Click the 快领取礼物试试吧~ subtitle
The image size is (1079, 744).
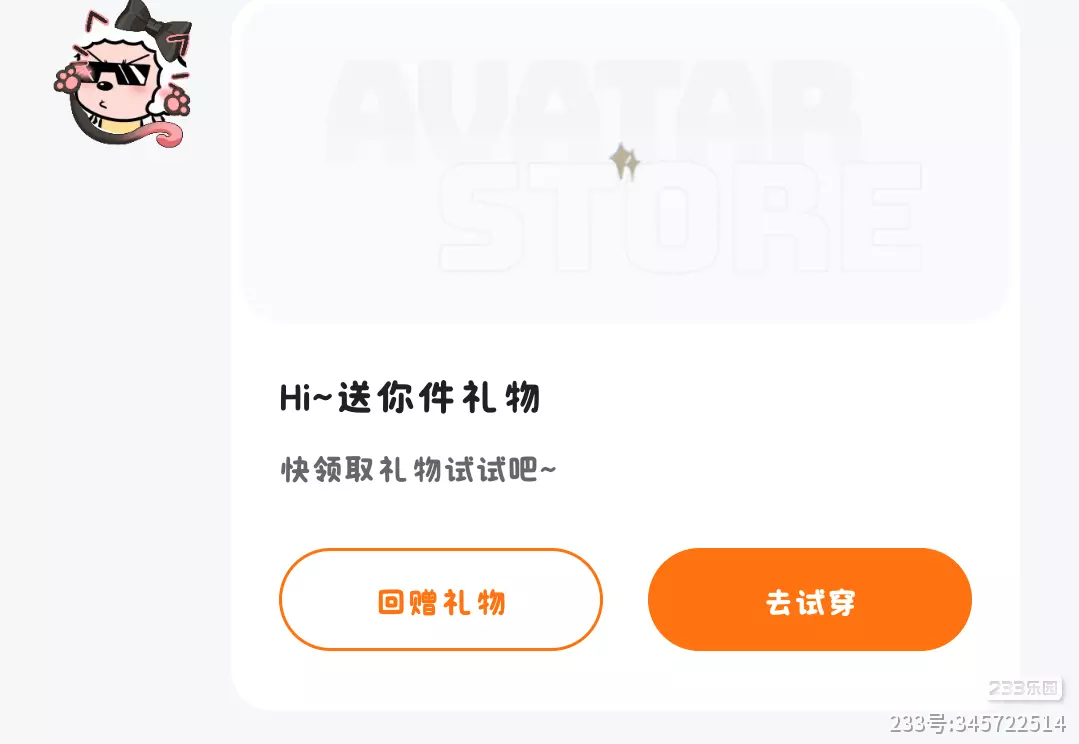pos(418,470)
